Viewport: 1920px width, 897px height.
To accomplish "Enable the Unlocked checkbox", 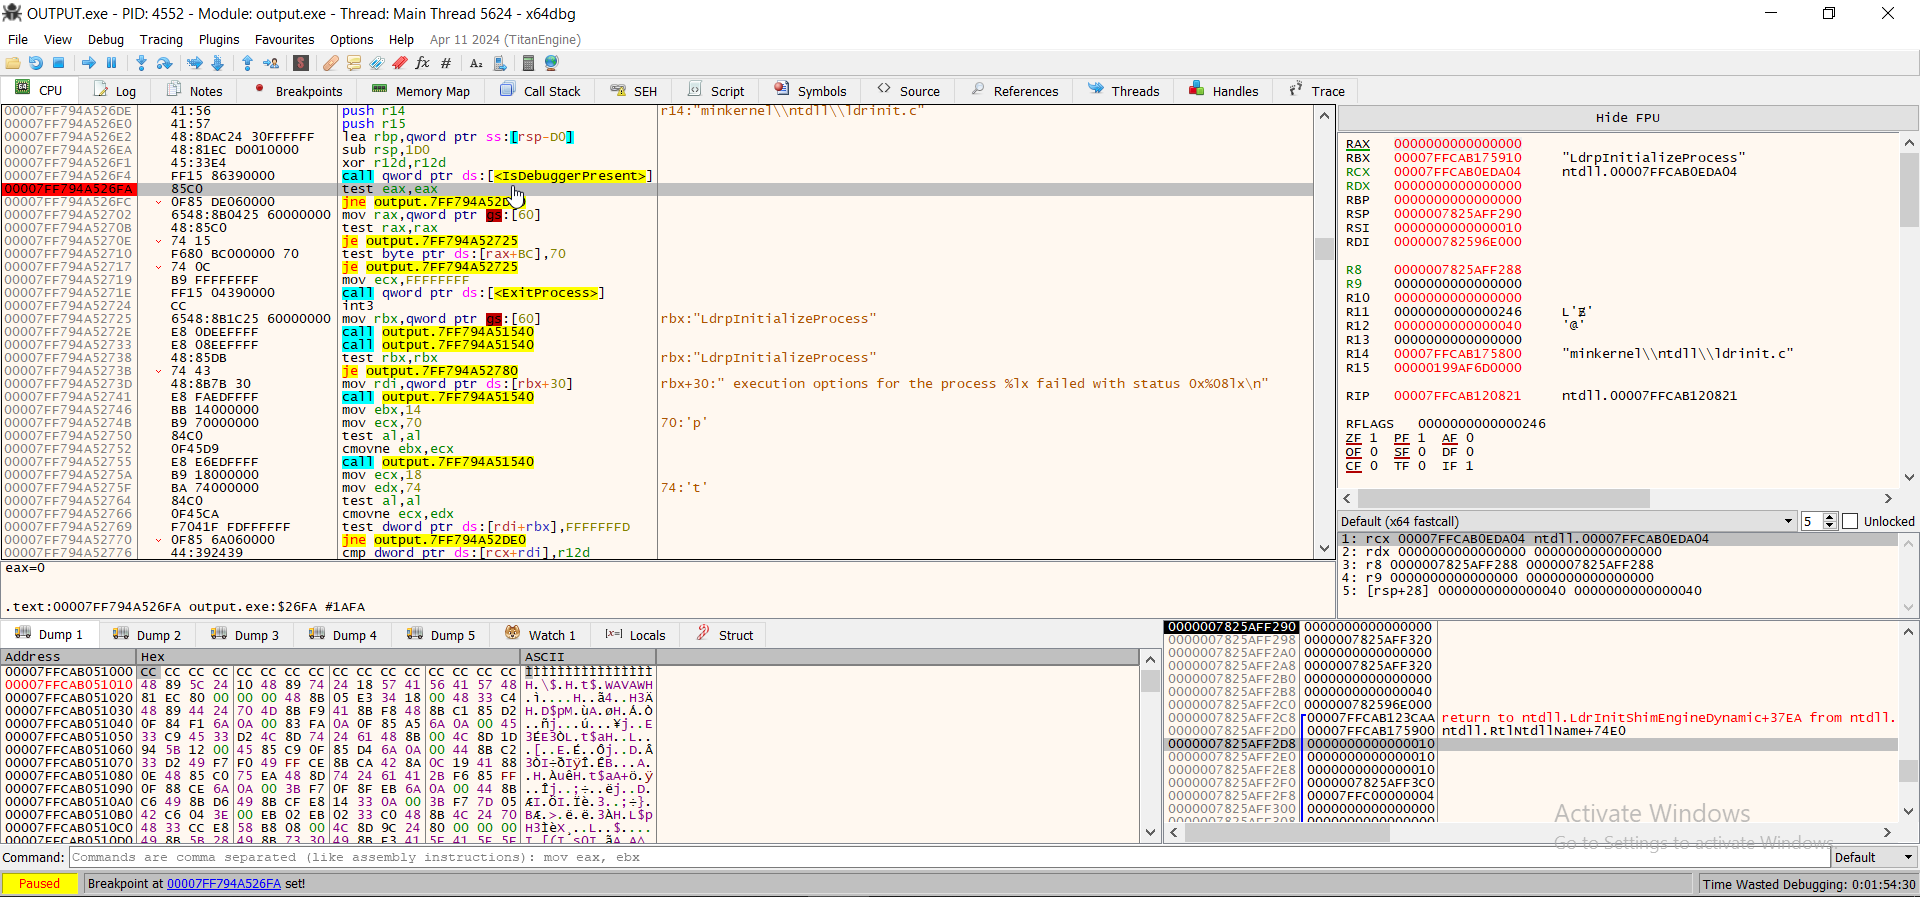I will coord(1850,521).
